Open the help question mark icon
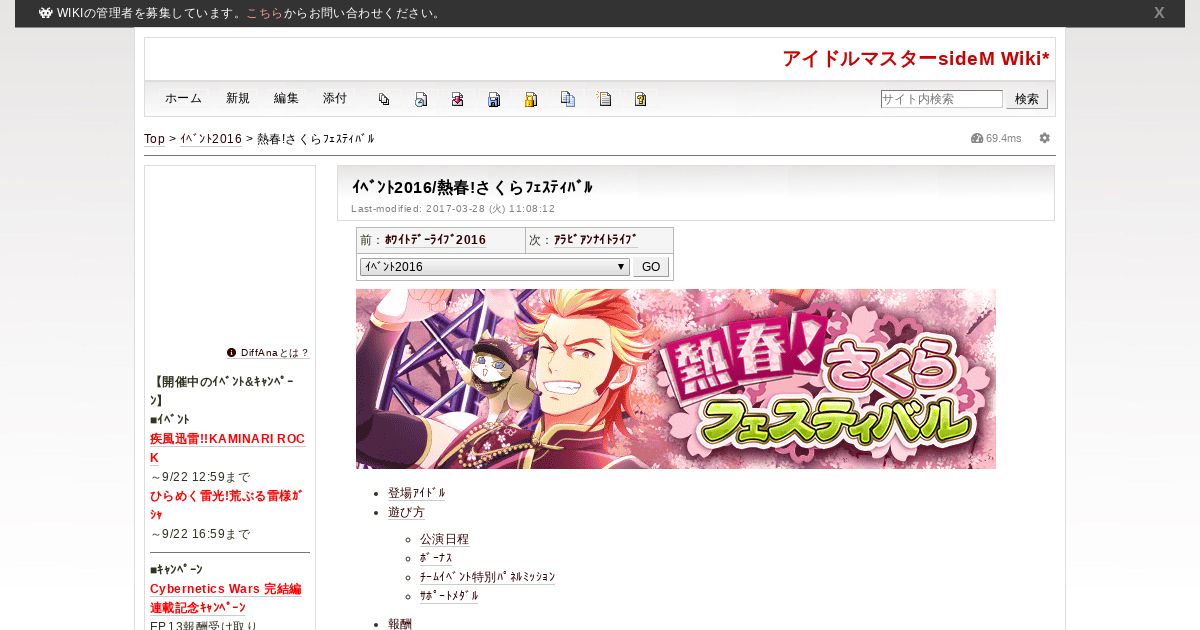This screenshot has height=630, width=1200. pos(641,99)
